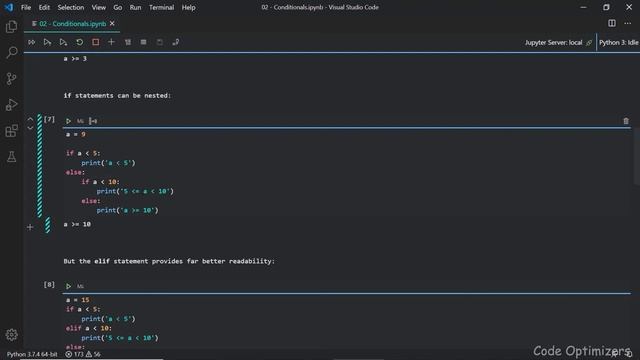Viewport: 640px width, 360px height.
Task: Add a cell below using left-margin plus
Action: click(x=30, y=227)
